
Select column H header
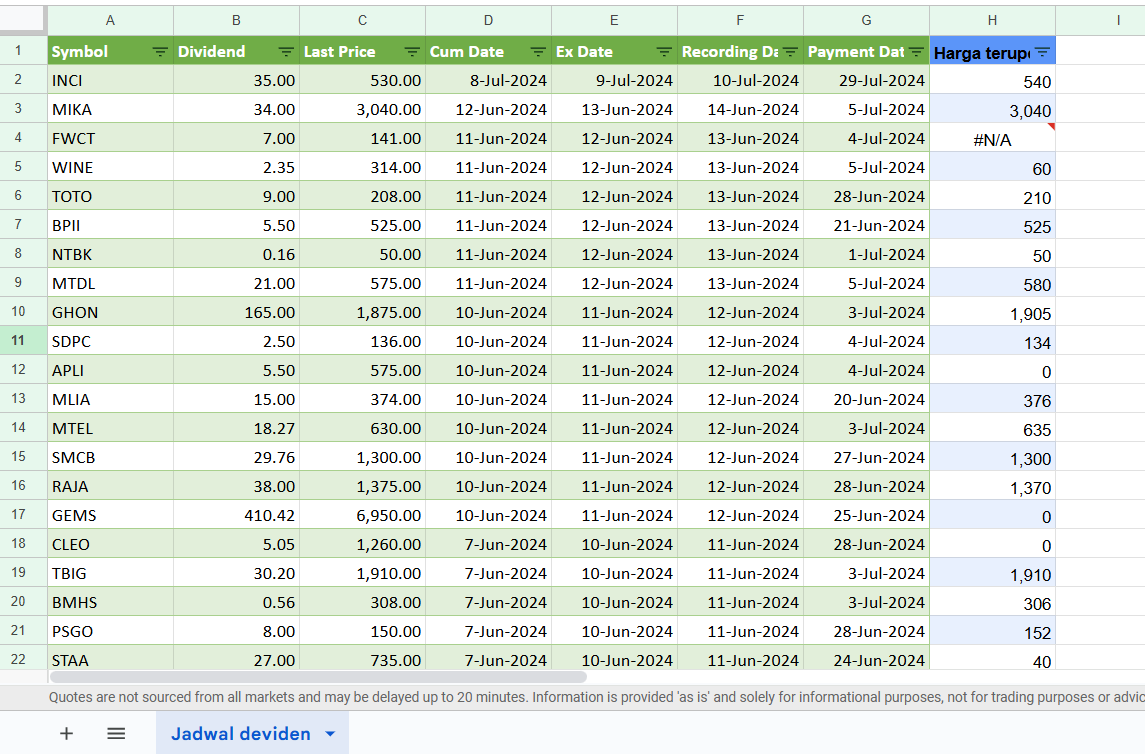coord(992,20)
